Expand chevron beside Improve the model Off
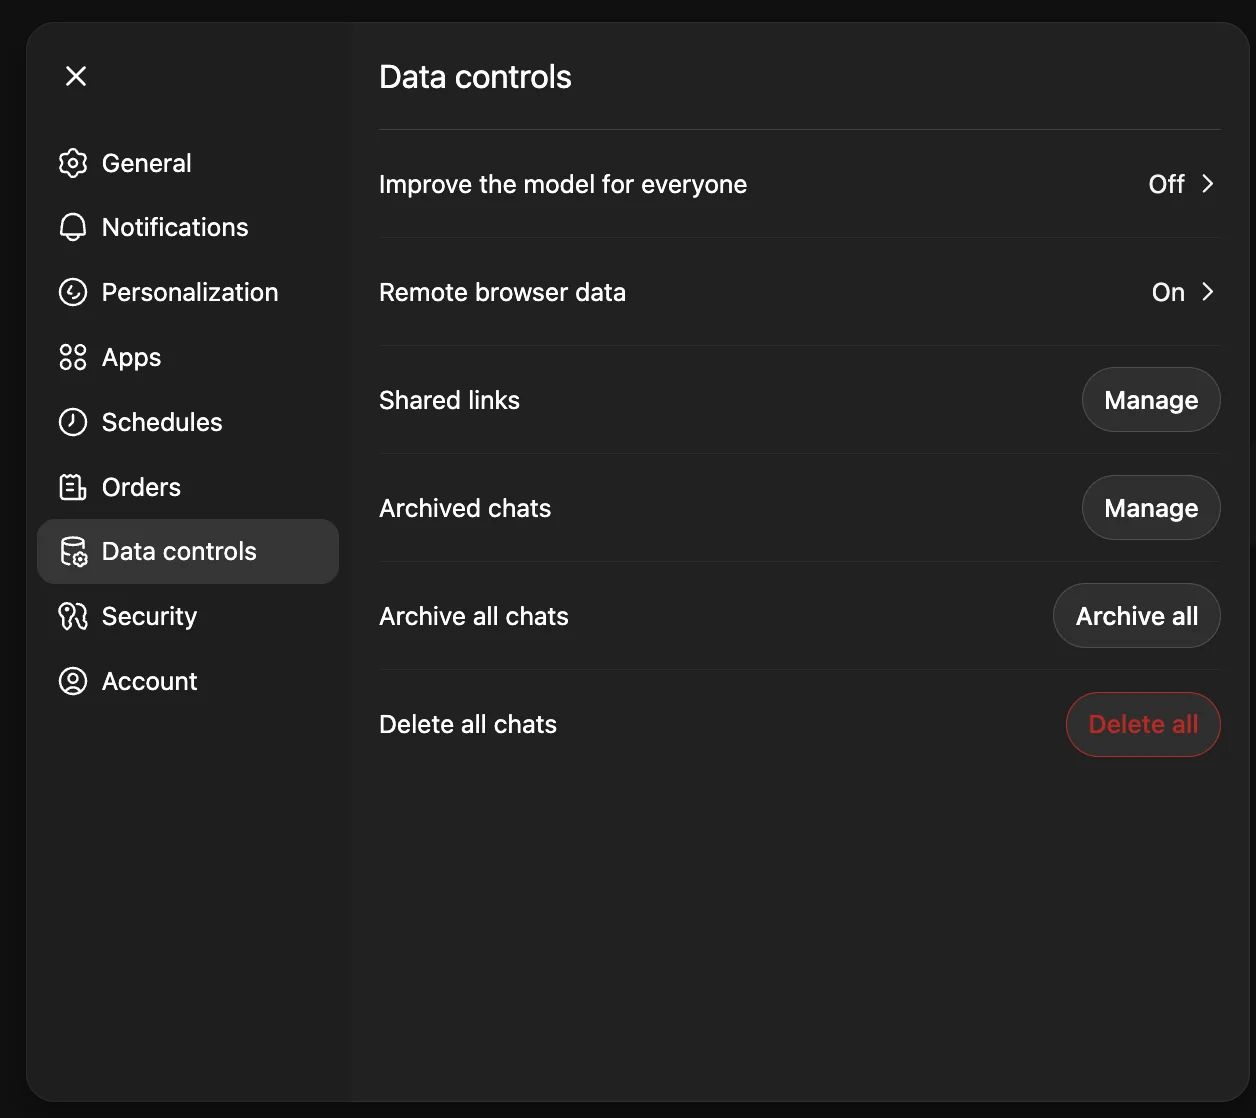 tap(1208, 184)
